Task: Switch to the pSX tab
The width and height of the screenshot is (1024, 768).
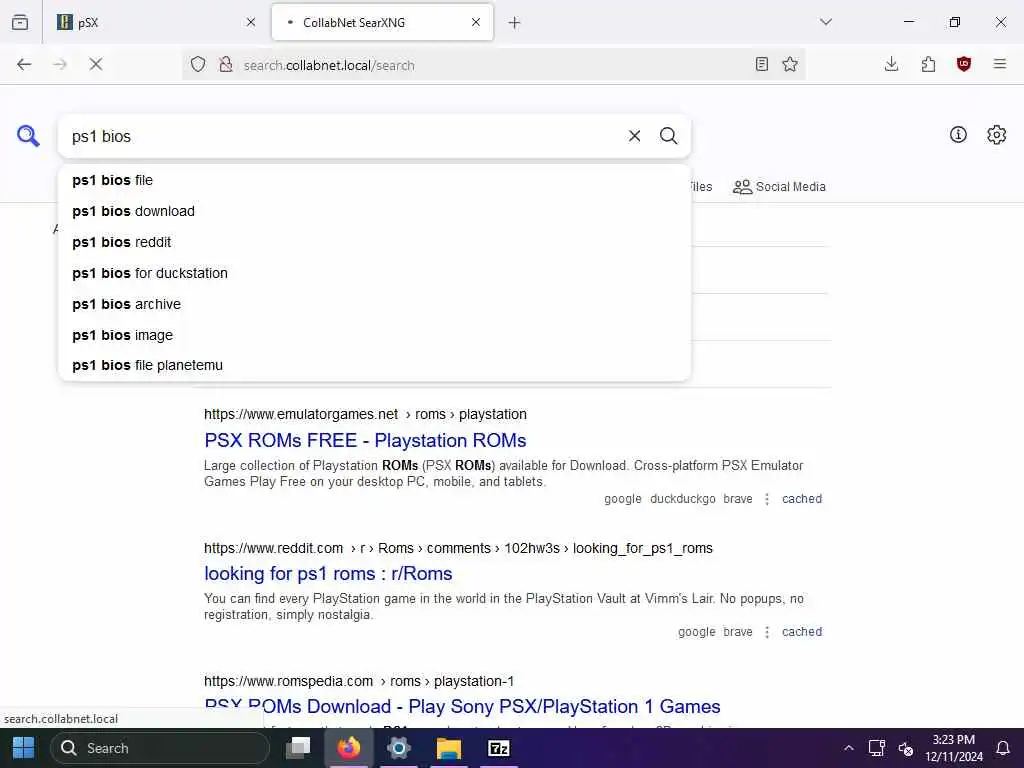Action: coord(155,22)
